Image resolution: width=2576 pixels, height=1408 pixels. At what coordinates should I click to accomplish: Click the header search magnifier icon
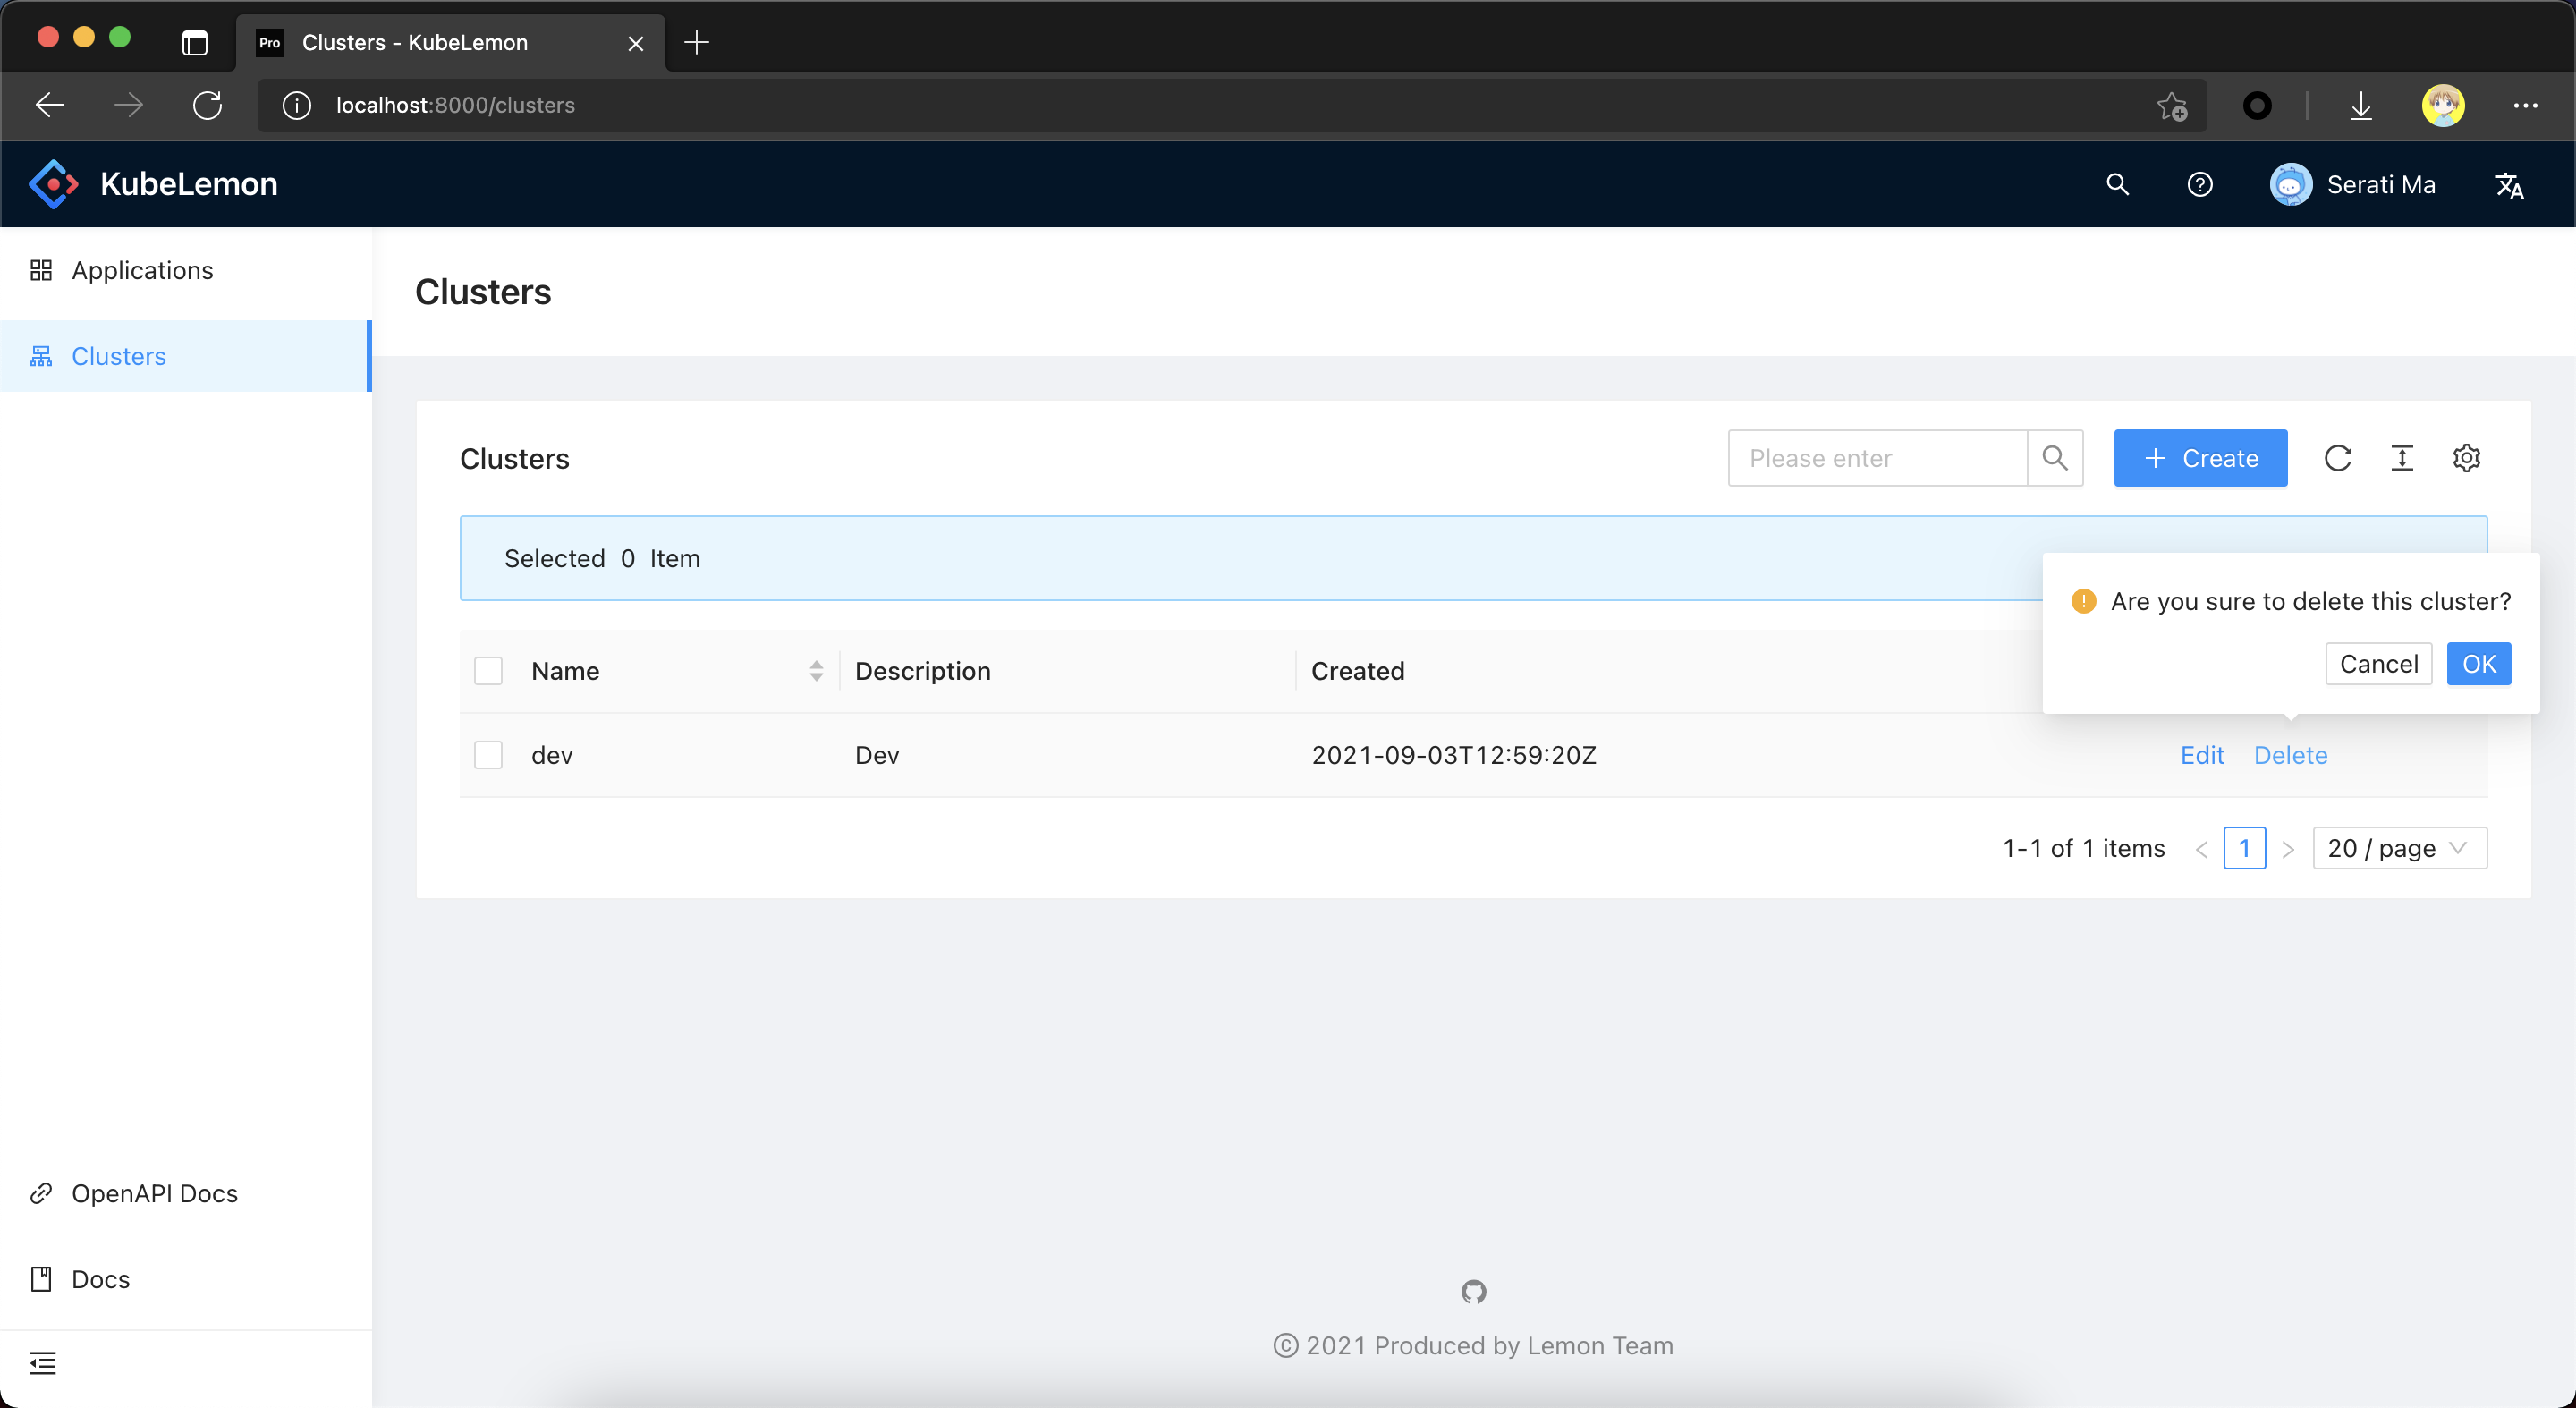2117,184
